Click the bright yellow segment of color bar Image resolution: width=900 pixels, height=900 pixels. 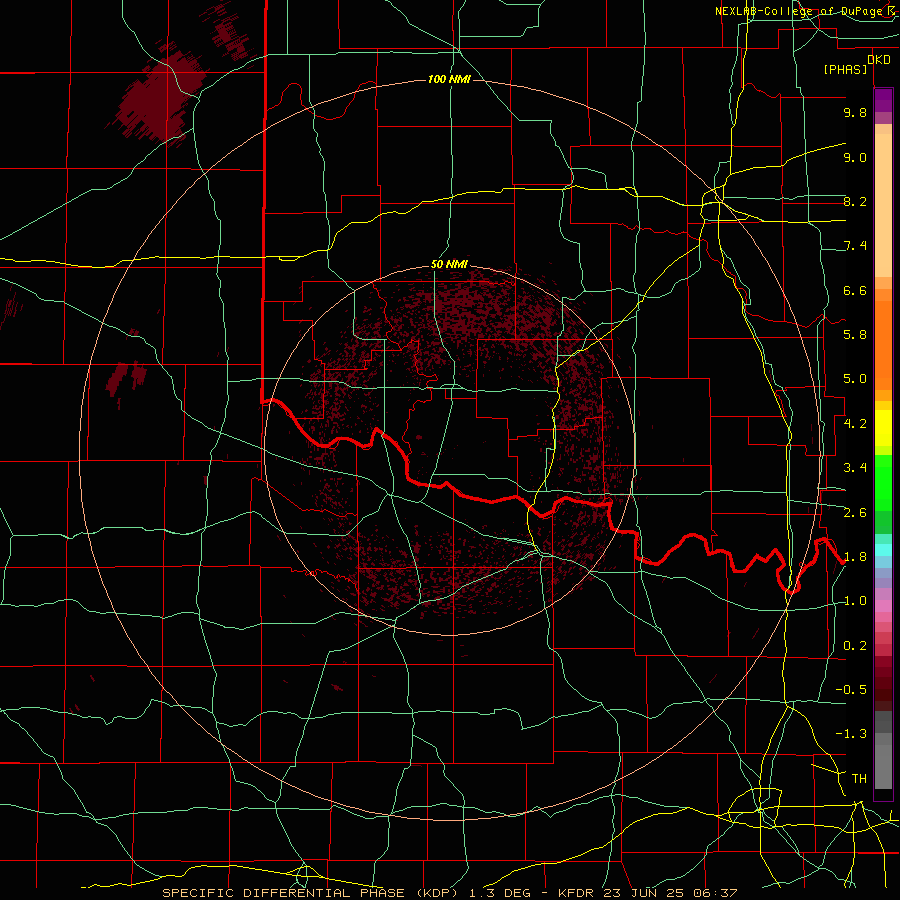[x=883, y=428]
